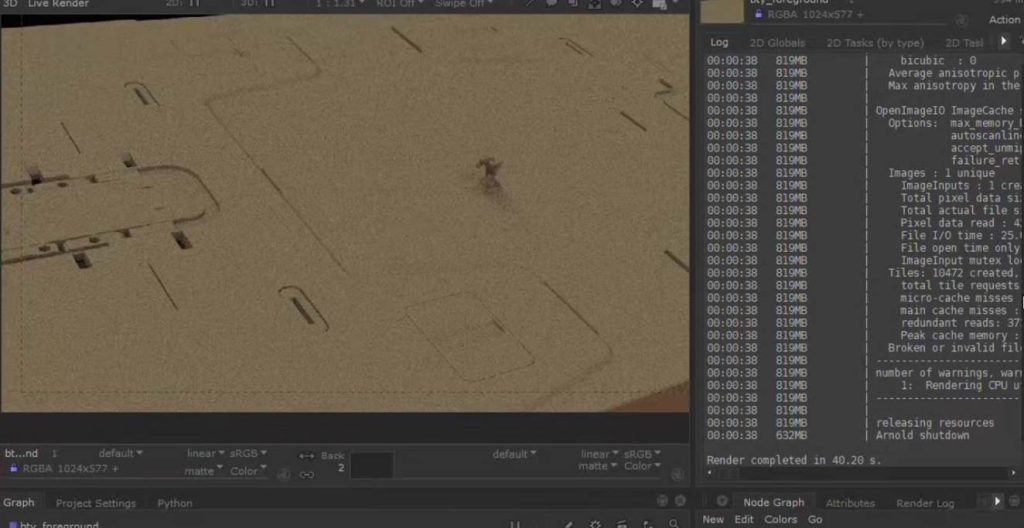The width and height of the screenshot is (1024, 528).
Task: Click the dark background color swatch
Action: (371, 465)
